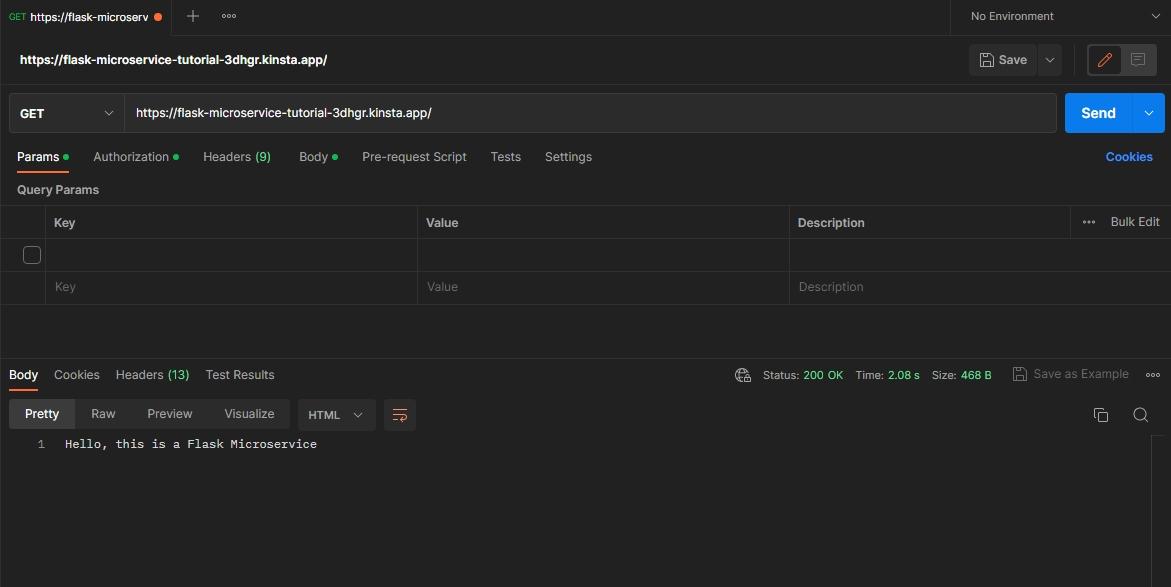This screenshot has height=587, width=1171.
Task: Open the Cookies link
Action: click(x=1129, y=157)
